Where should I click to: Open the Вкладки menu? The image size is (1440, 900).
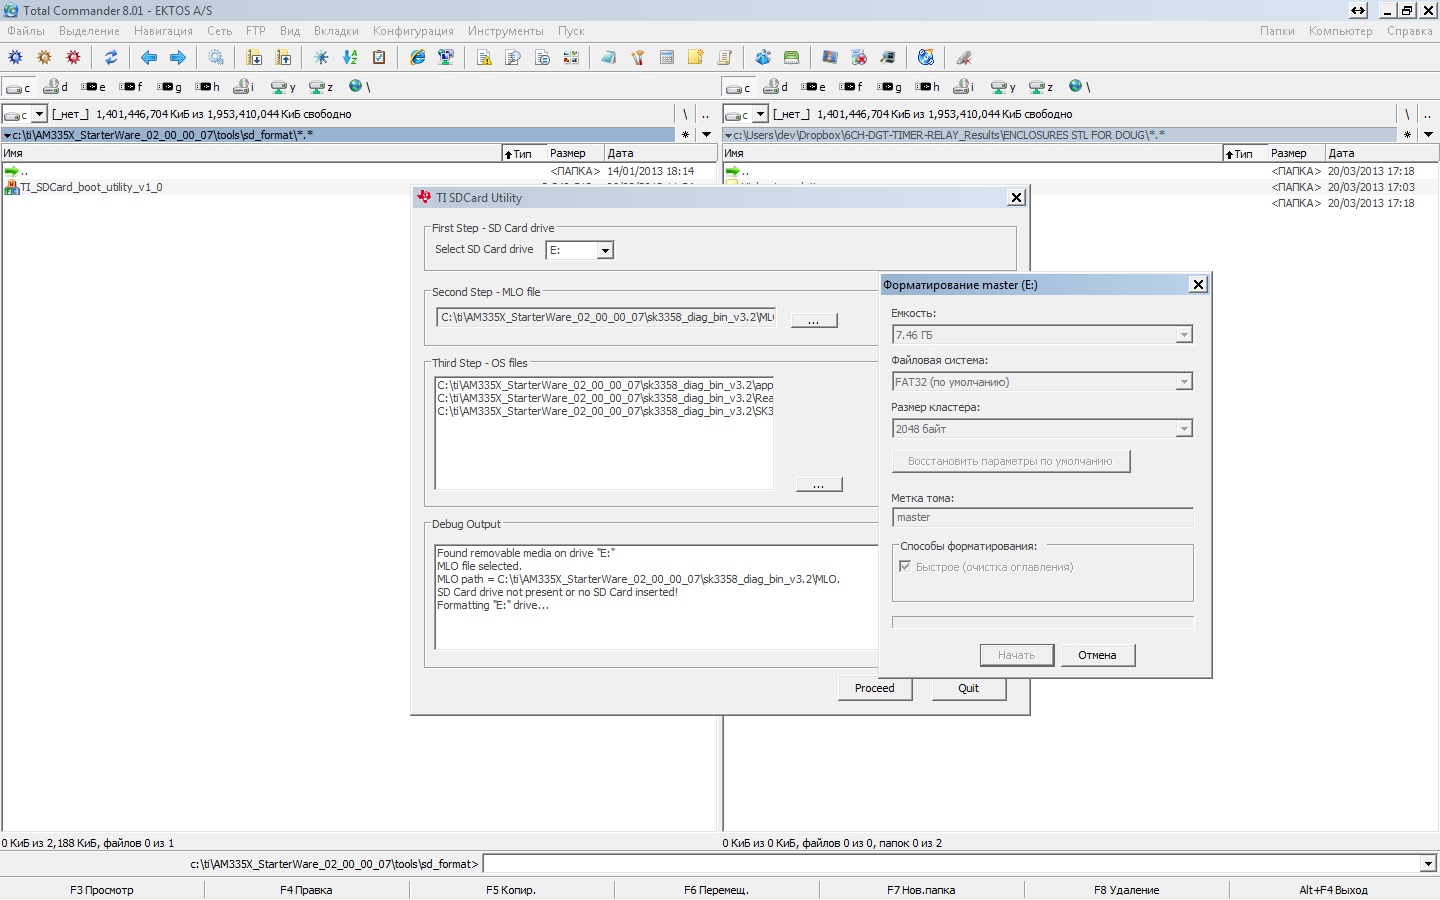336,31
